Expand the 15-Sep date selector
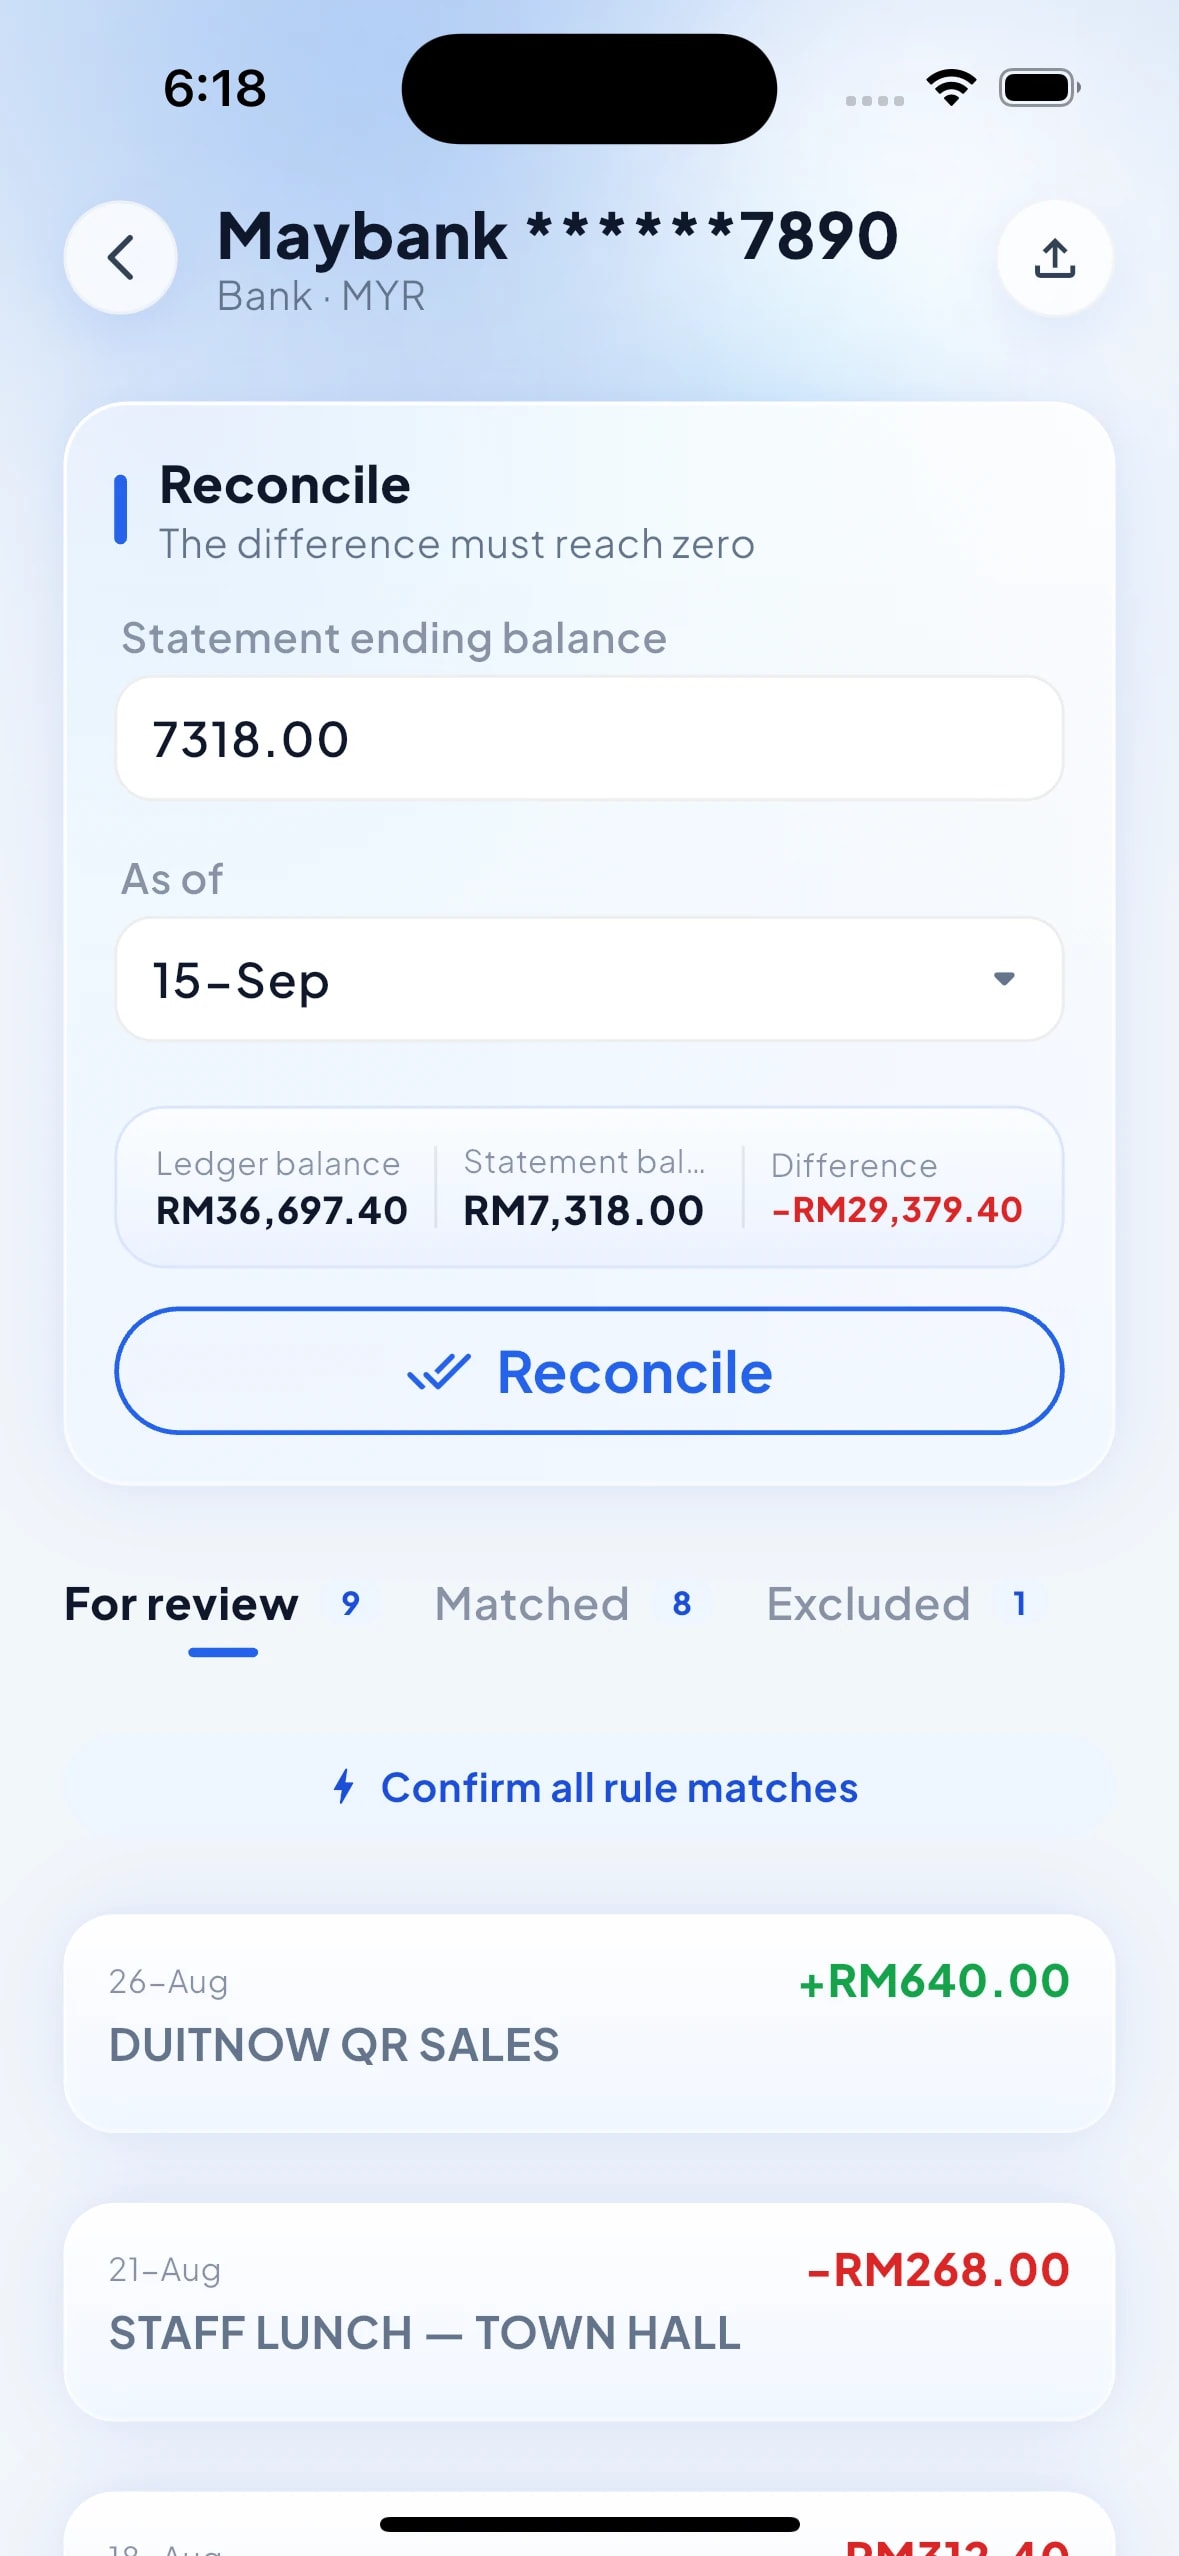 pyautogui.click(x=589, y=979)
